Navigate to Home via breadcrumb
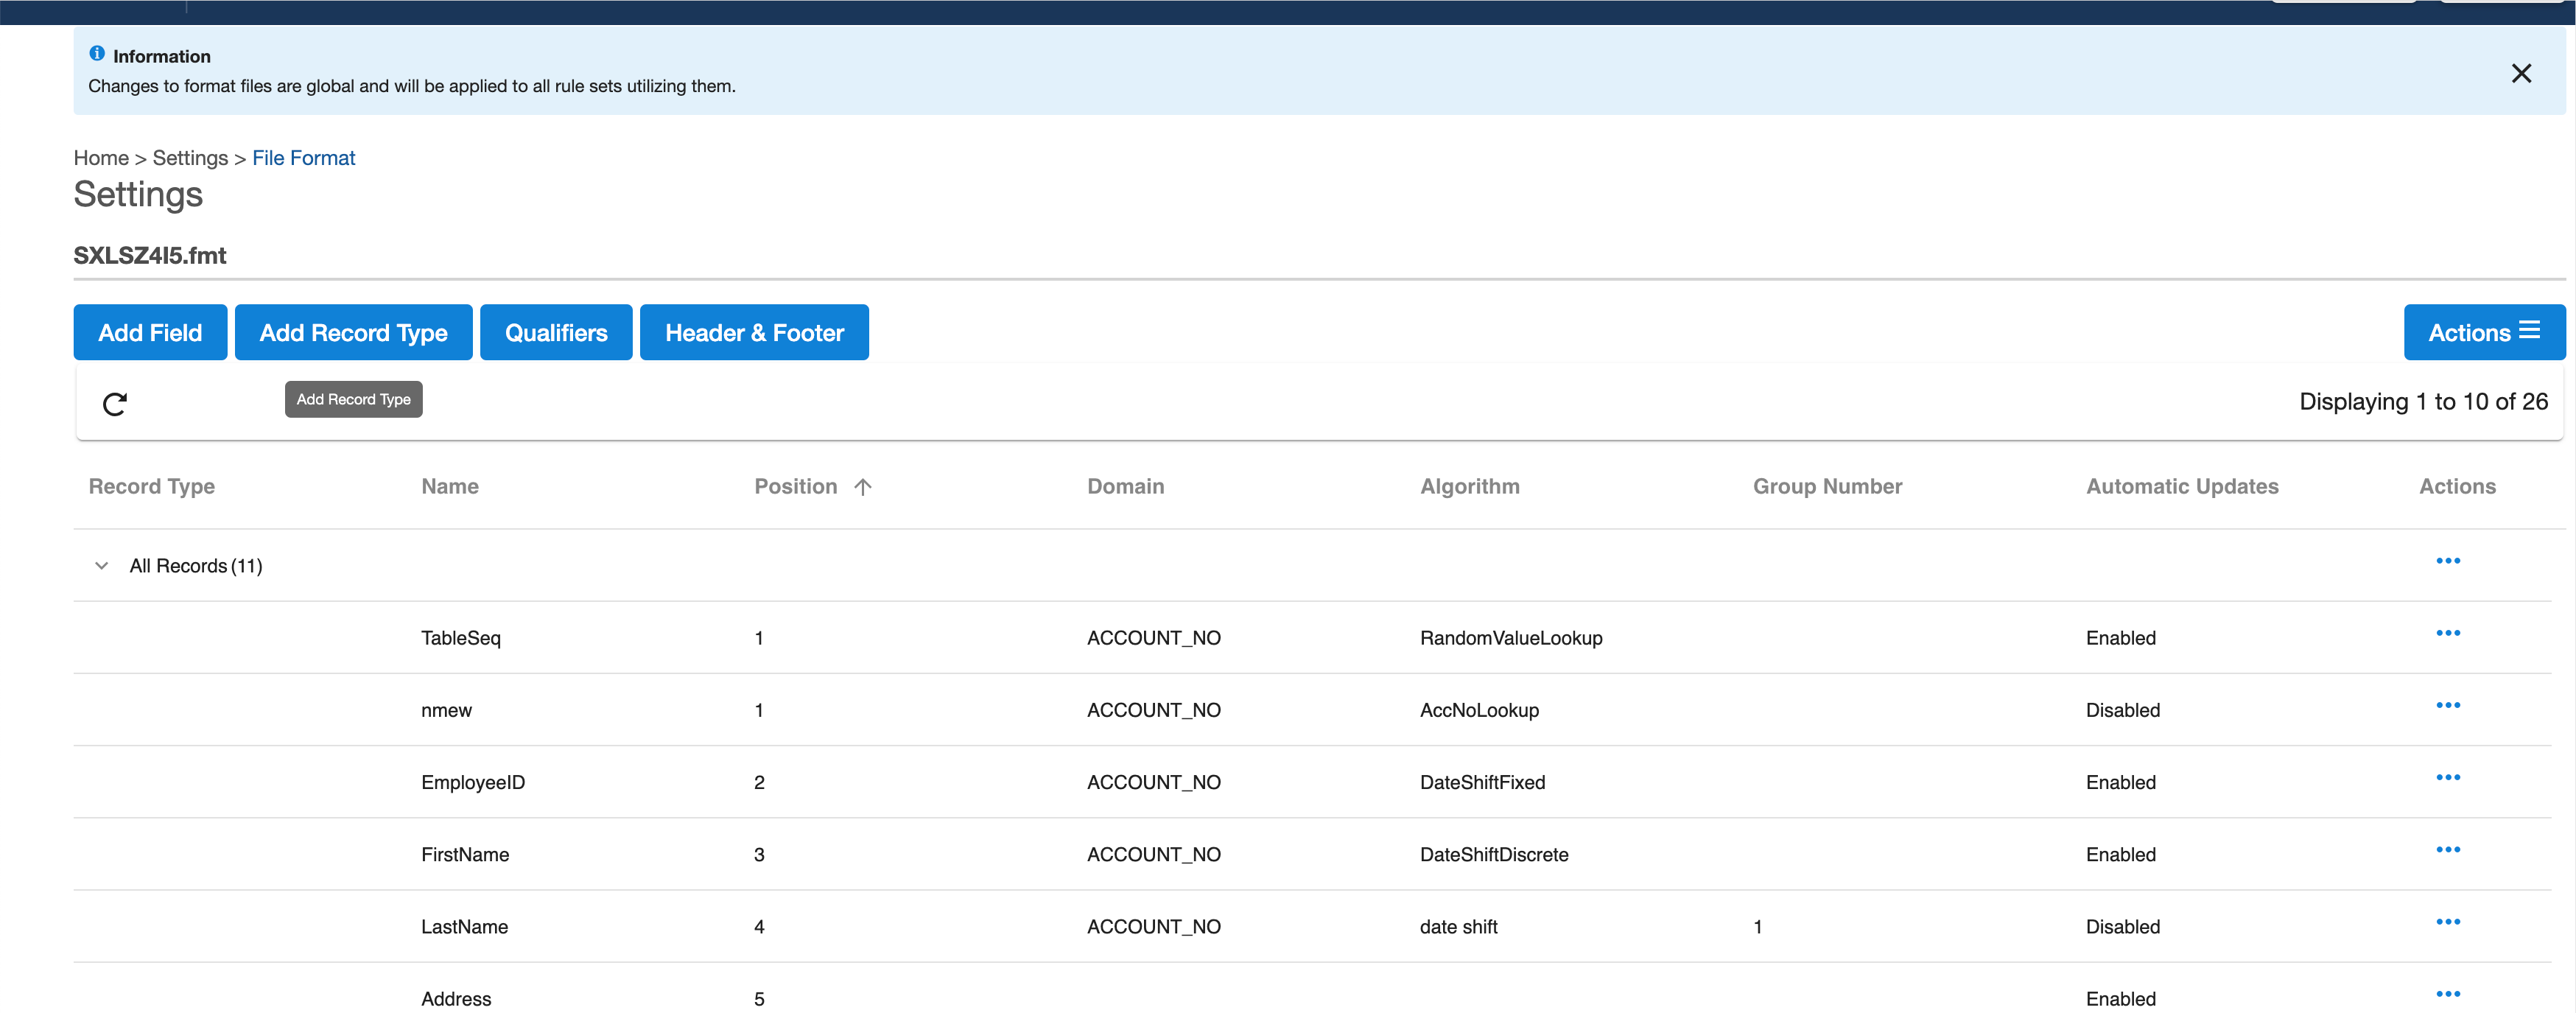 [100, 158]
